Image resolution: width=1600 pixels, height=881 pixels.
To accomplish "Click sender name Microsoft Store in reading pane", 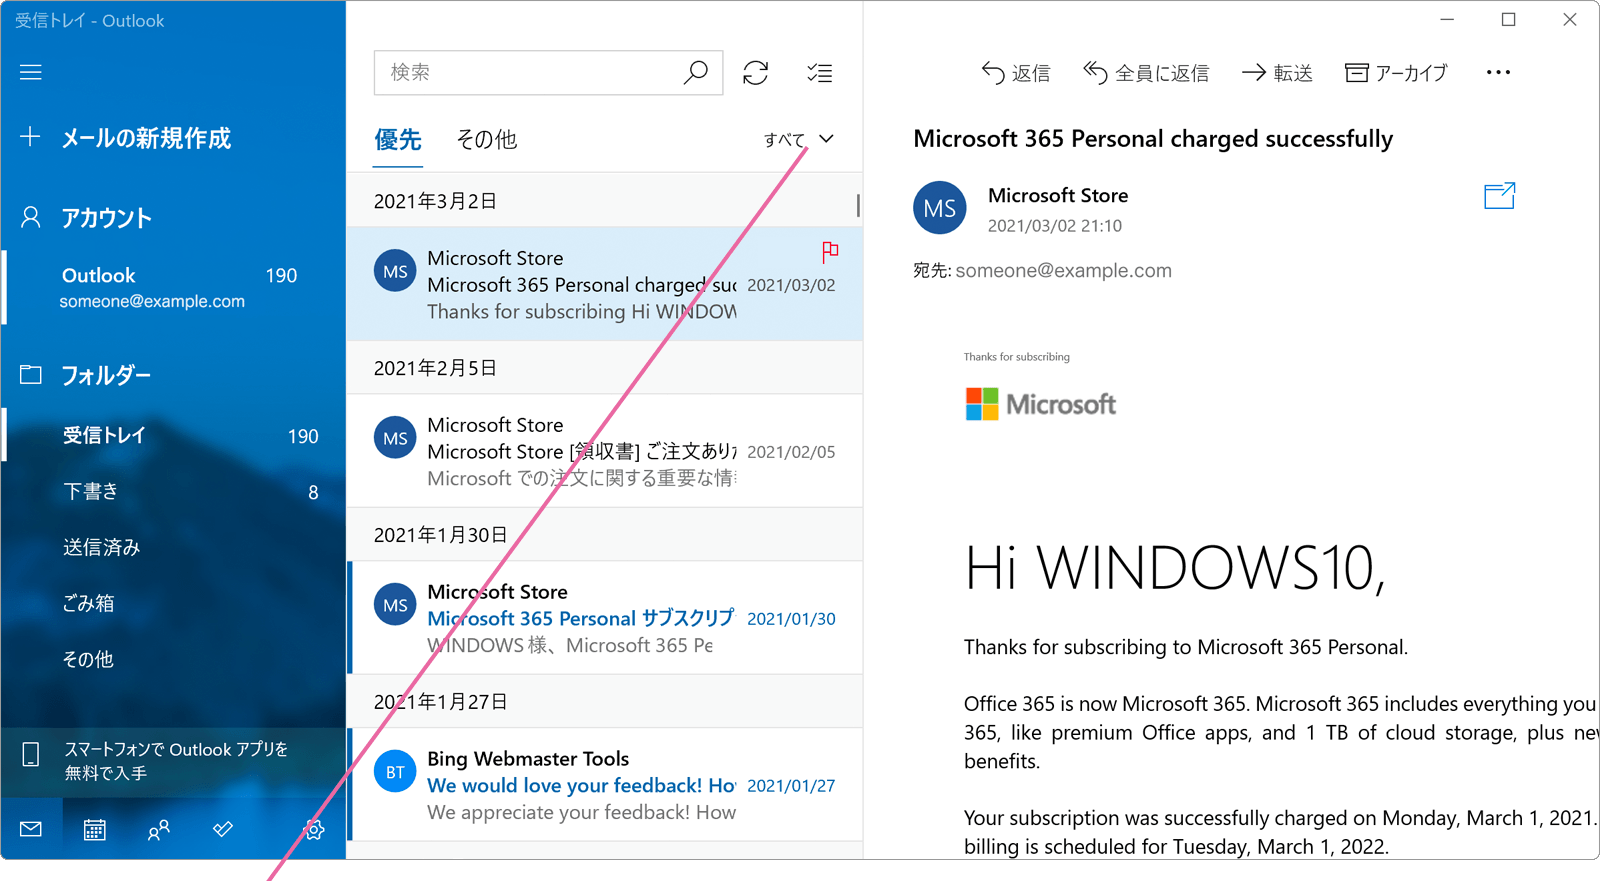I will 1058,195.
